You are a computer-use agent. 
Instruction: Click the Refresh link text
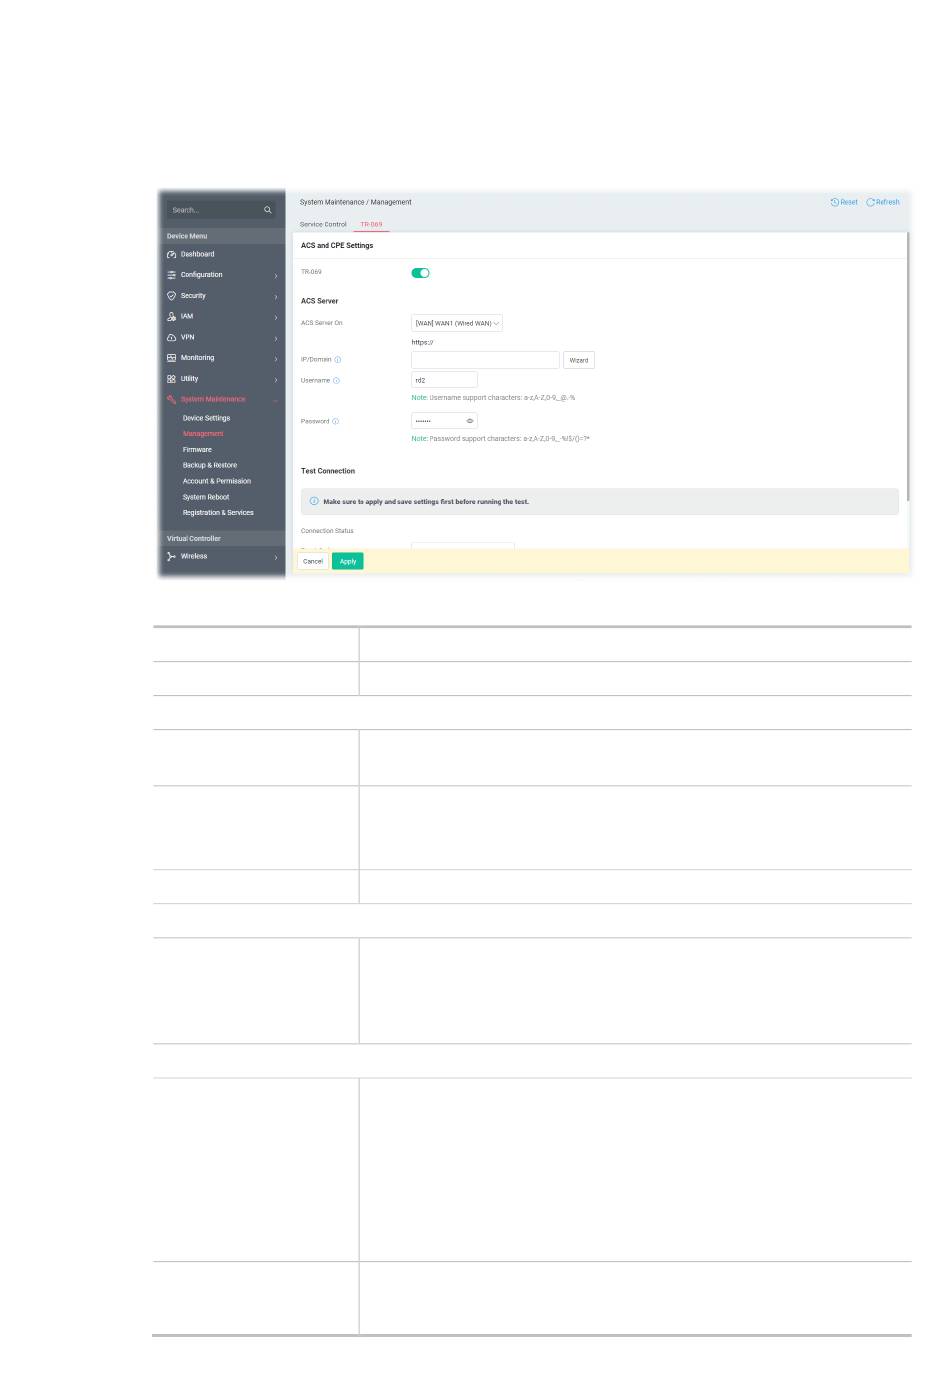pos(888,202)
